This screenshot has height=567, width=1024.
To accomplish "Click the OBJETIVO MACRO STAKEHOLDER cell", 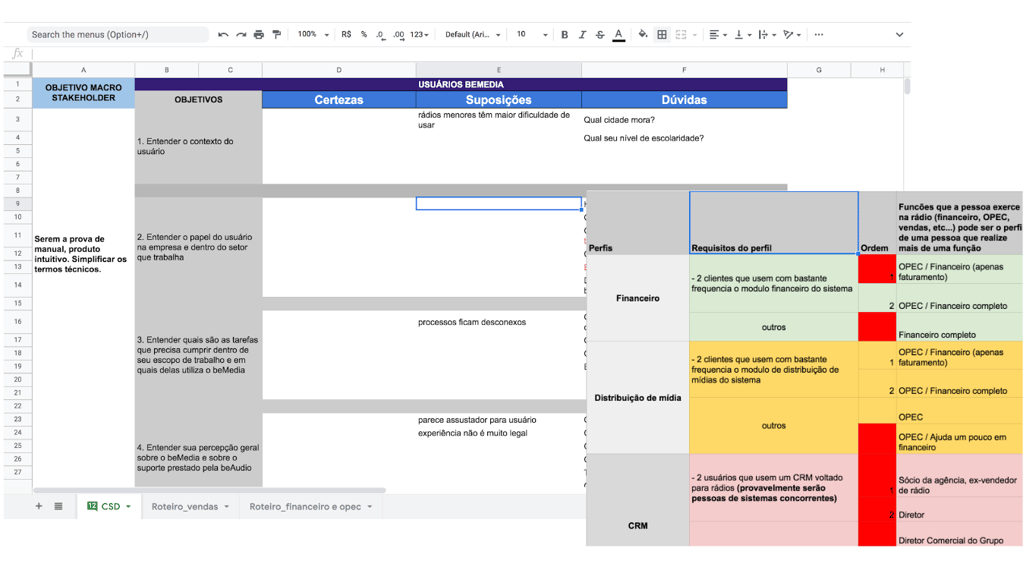I will [x=84, y=93].
